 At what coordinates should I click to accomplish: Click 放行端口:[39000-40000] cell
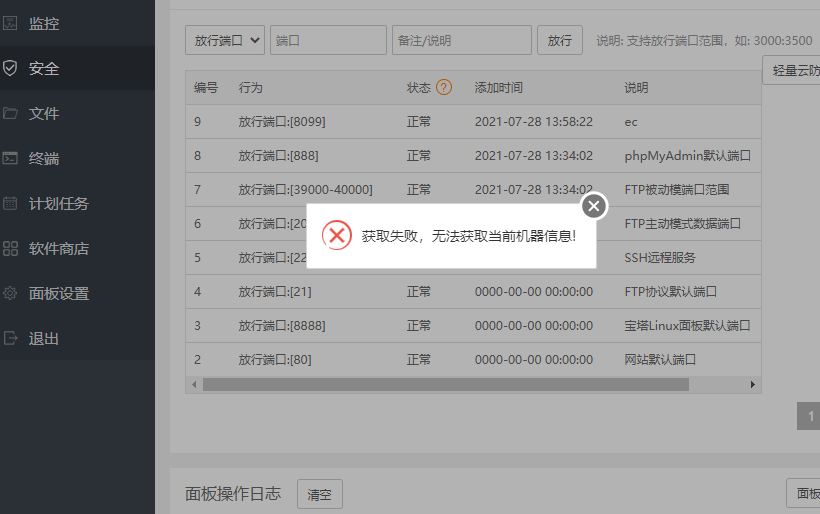[x=305, y=190]
